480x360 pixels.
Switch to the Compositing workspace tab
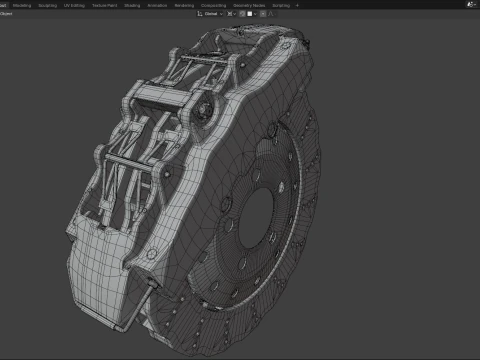pos(213,5)
